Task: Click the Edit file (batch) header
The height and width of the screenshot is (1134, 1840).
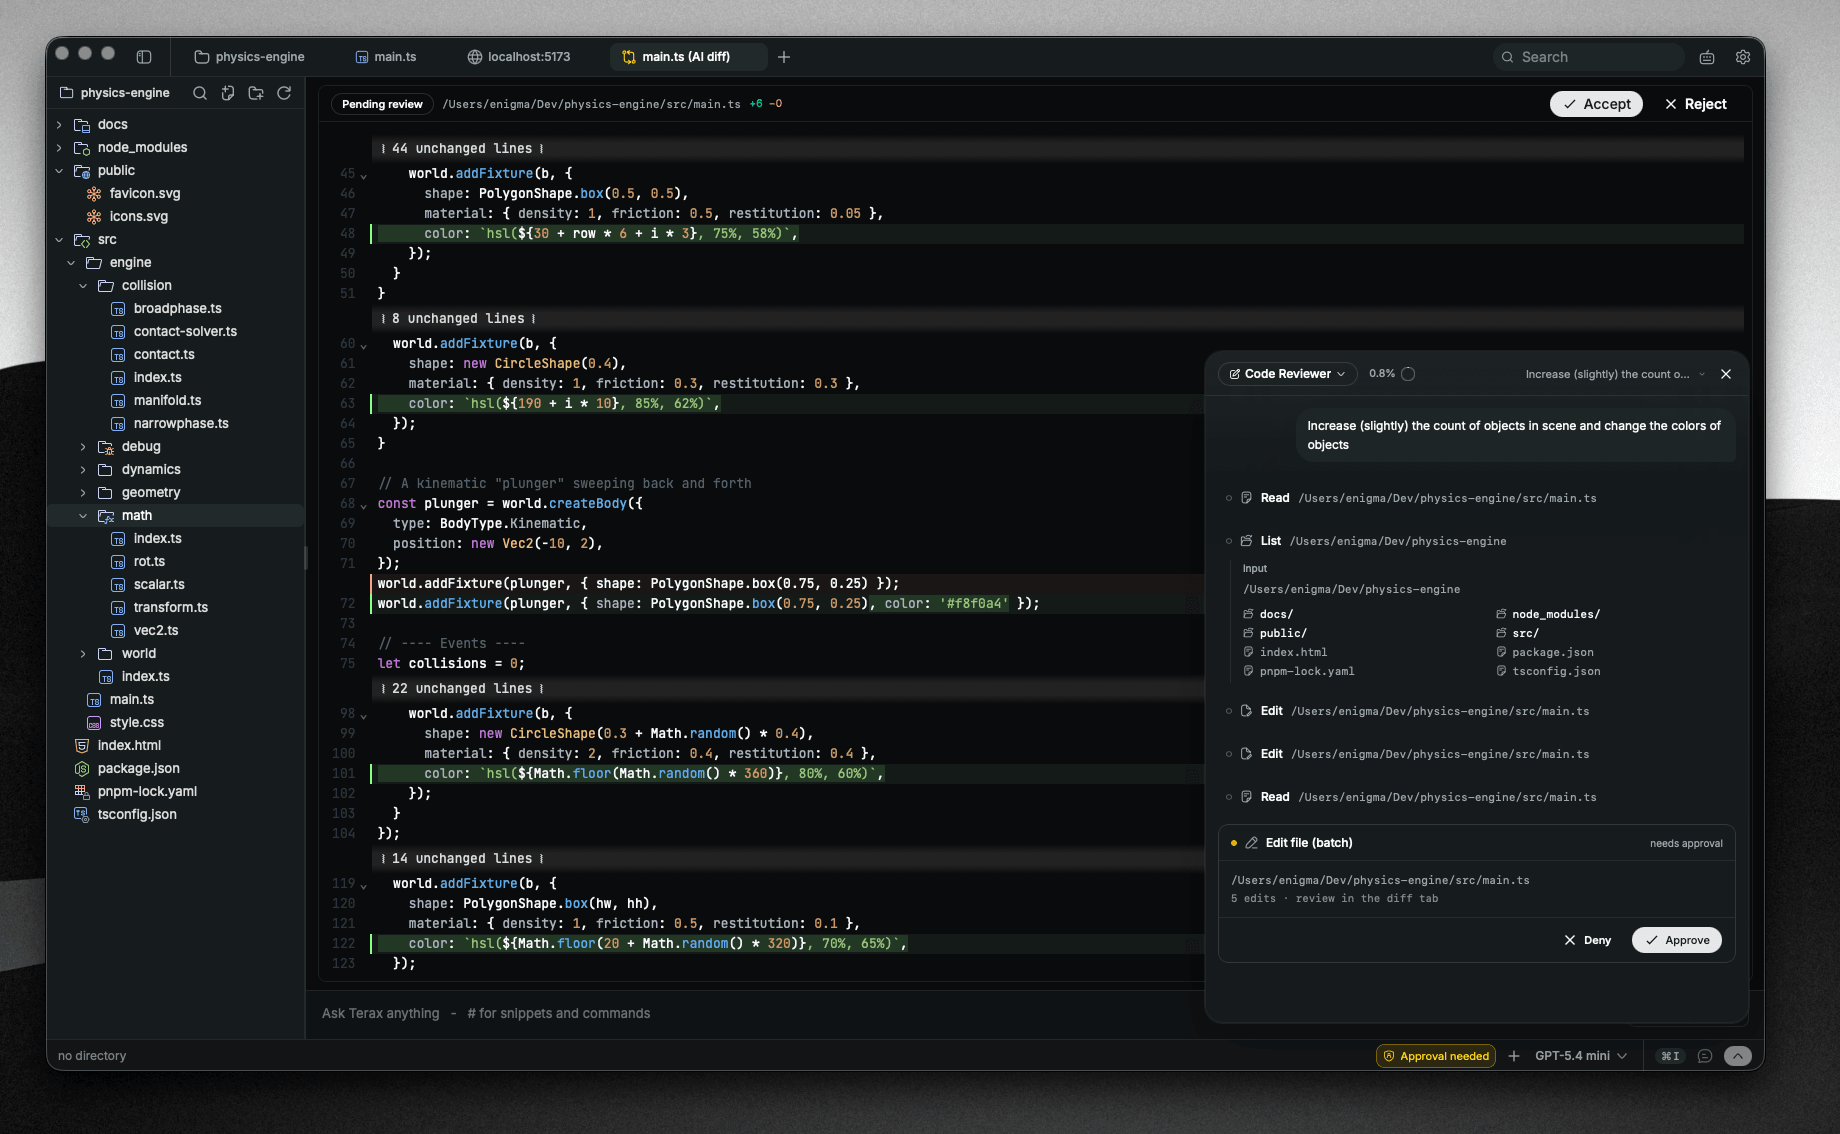Action: [1476, 843]
